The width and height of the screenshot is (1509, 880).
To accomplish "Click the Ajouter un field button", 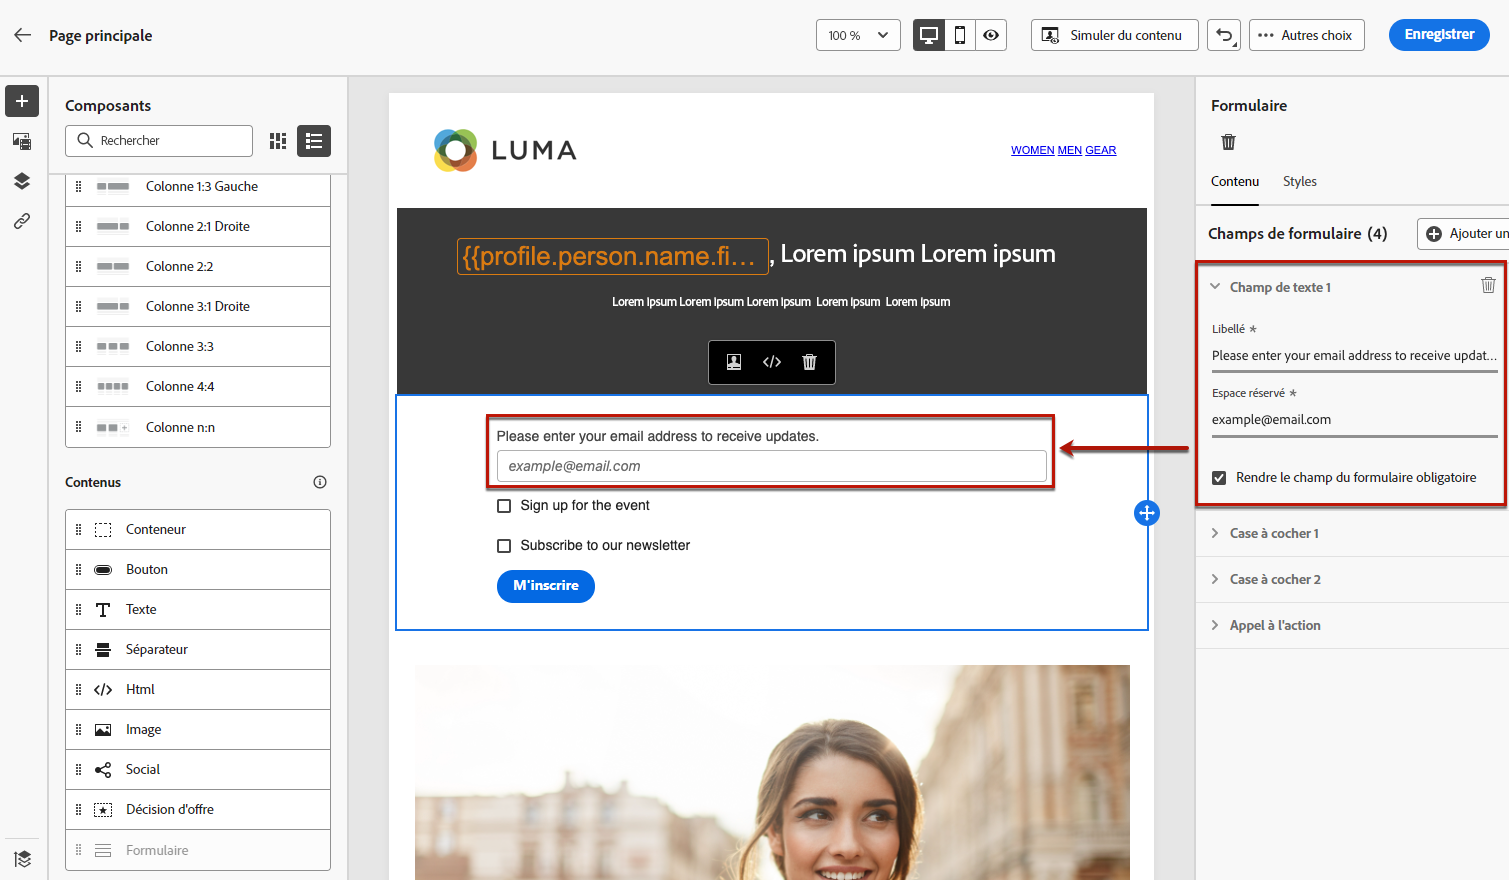I will coord(1463,234).
